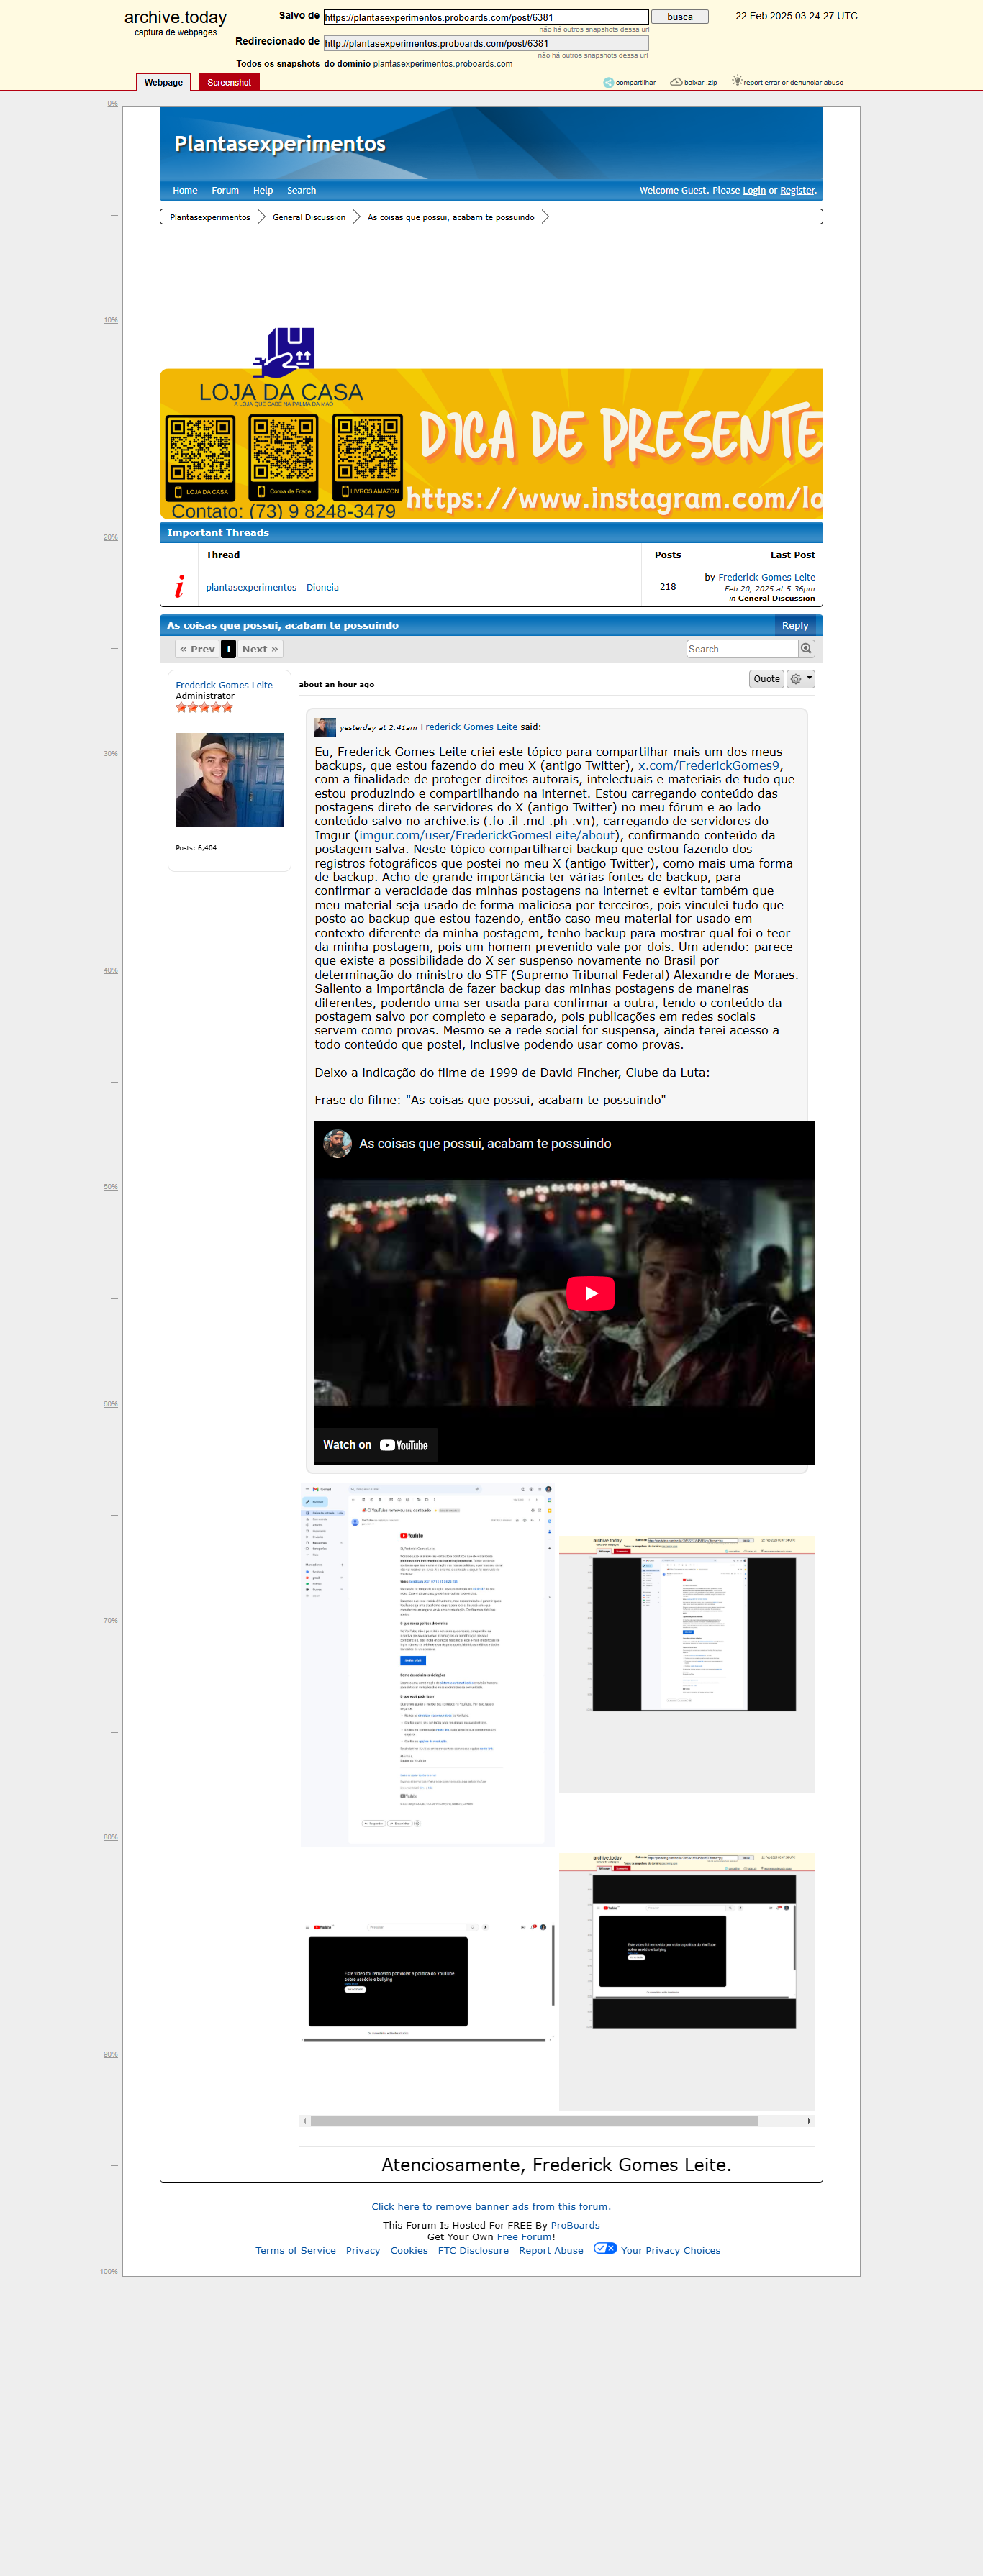Click the YouTube channel avatar in video header
This screenshot has width=983, height=2576.
click(338, 1143)
